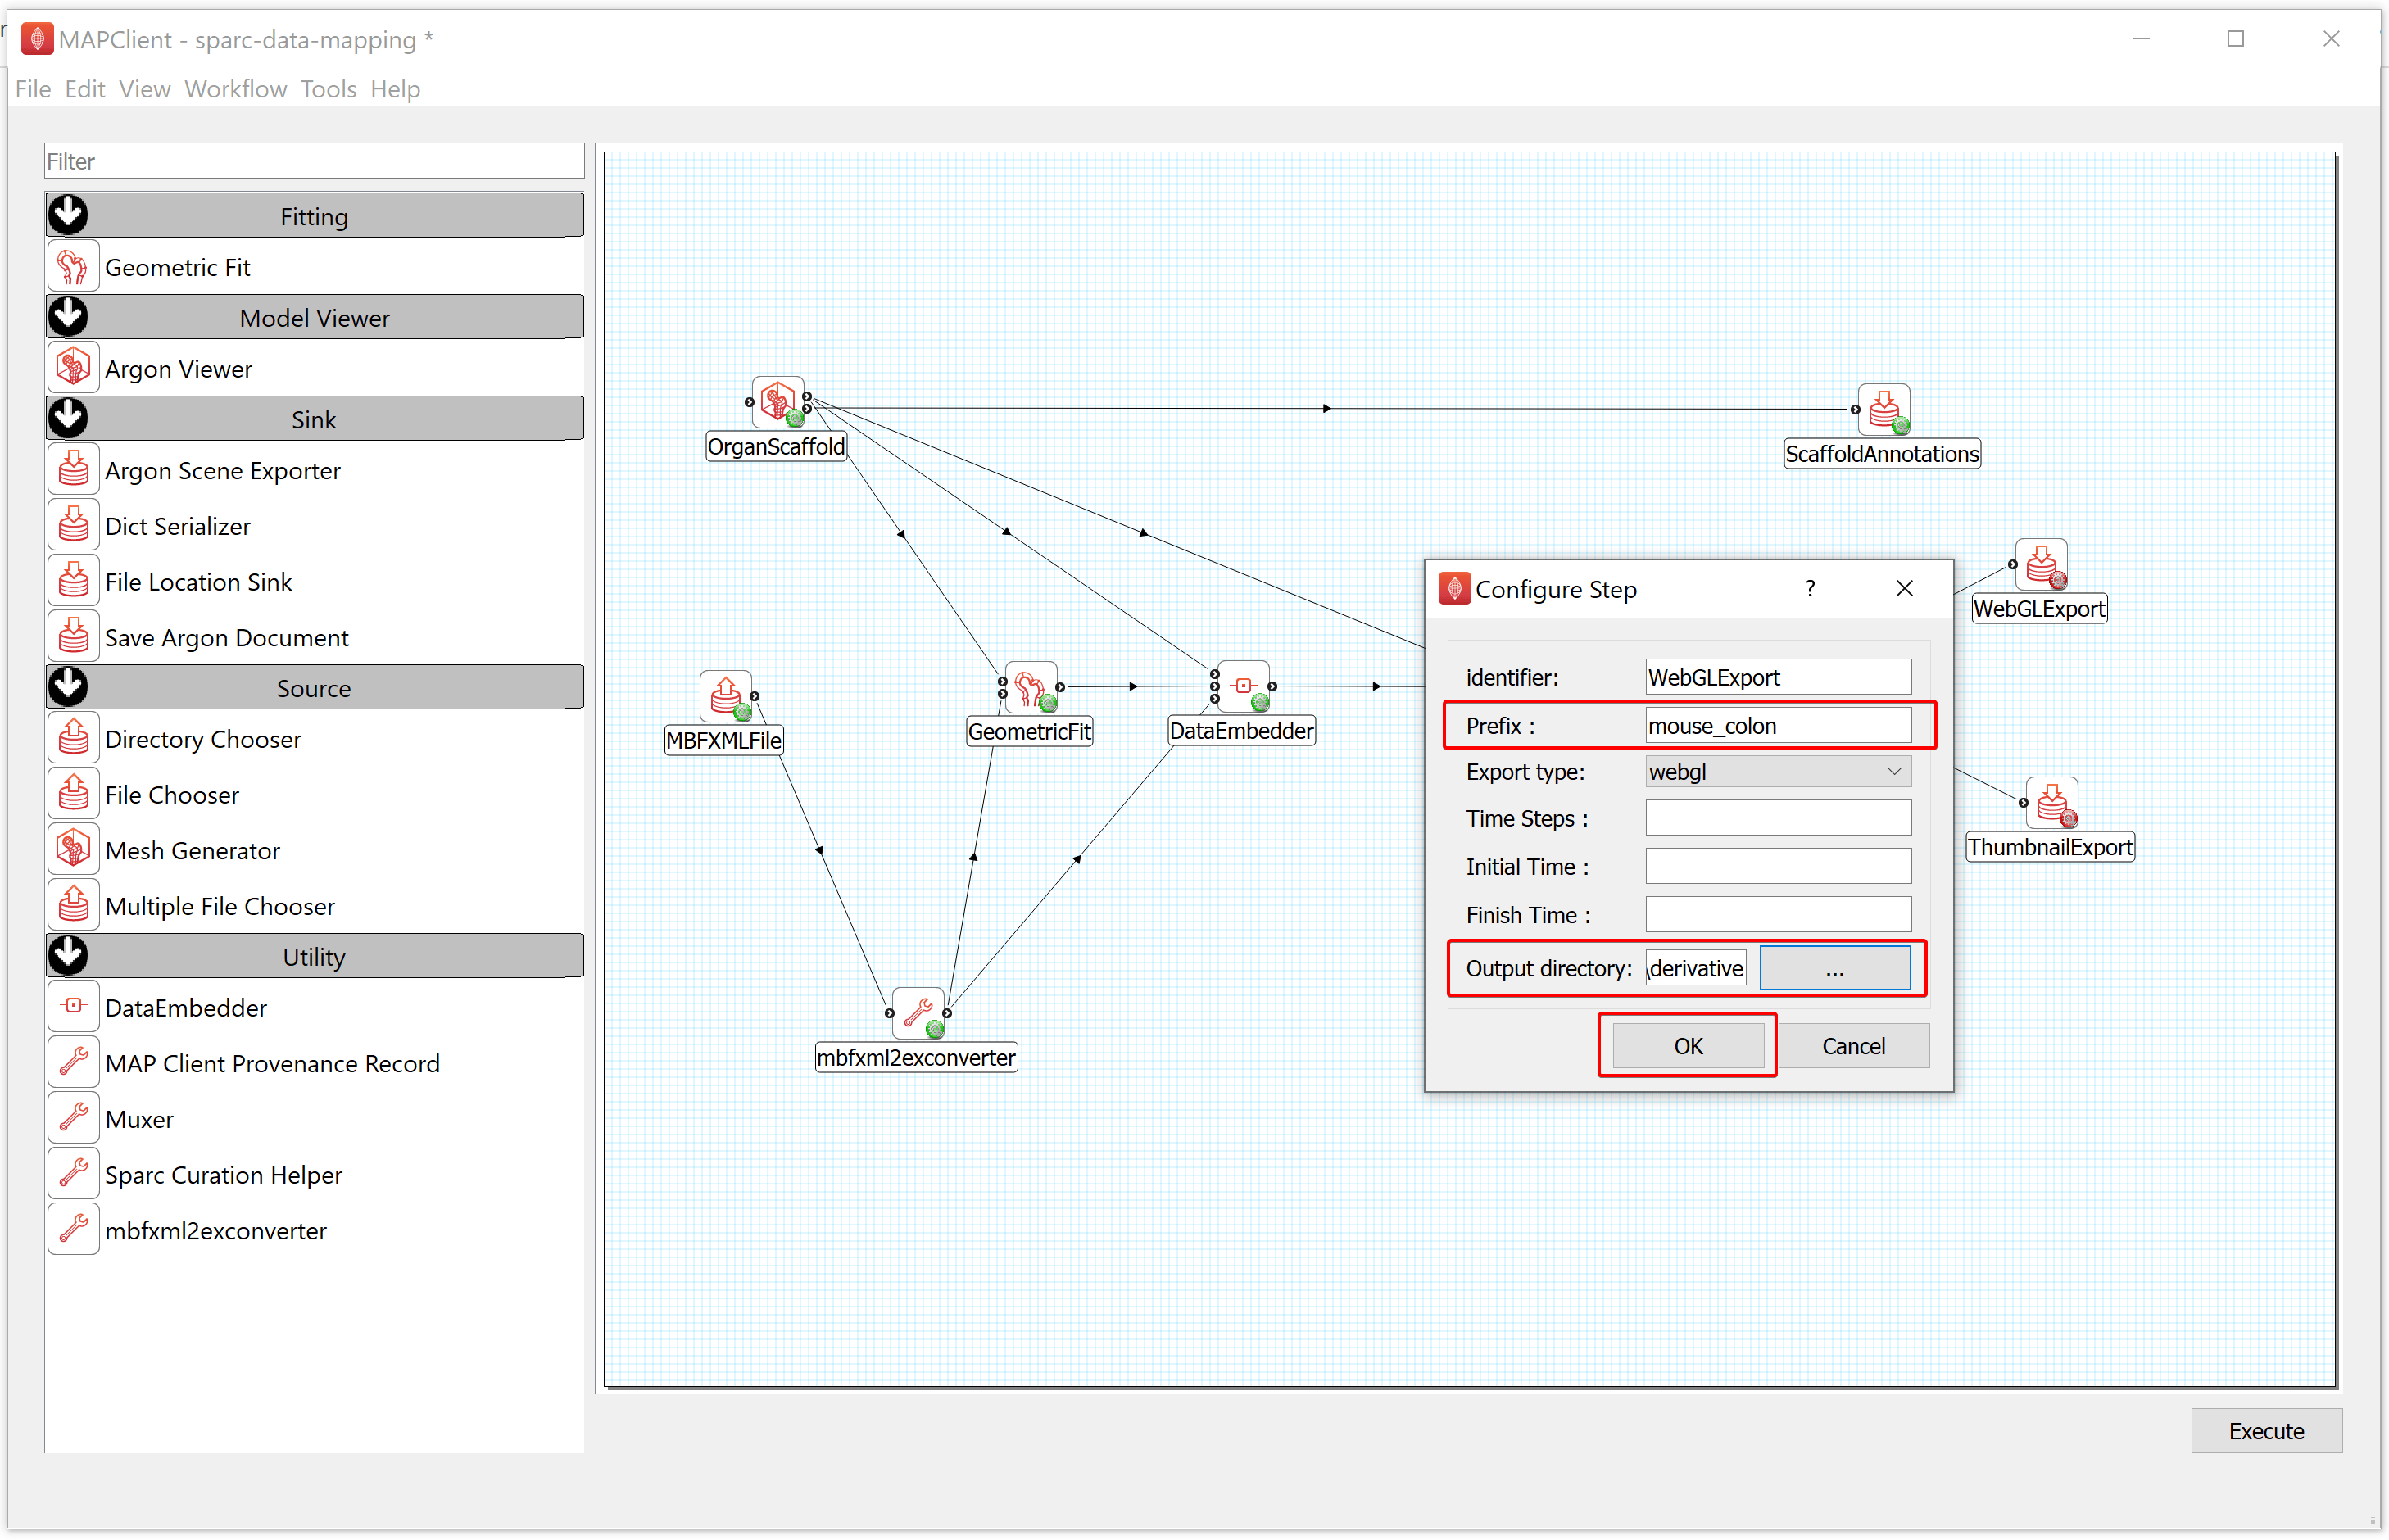Open the Workflow menu
Image resolution: width=2389 pixels, height=1540 pixels.
236,89
